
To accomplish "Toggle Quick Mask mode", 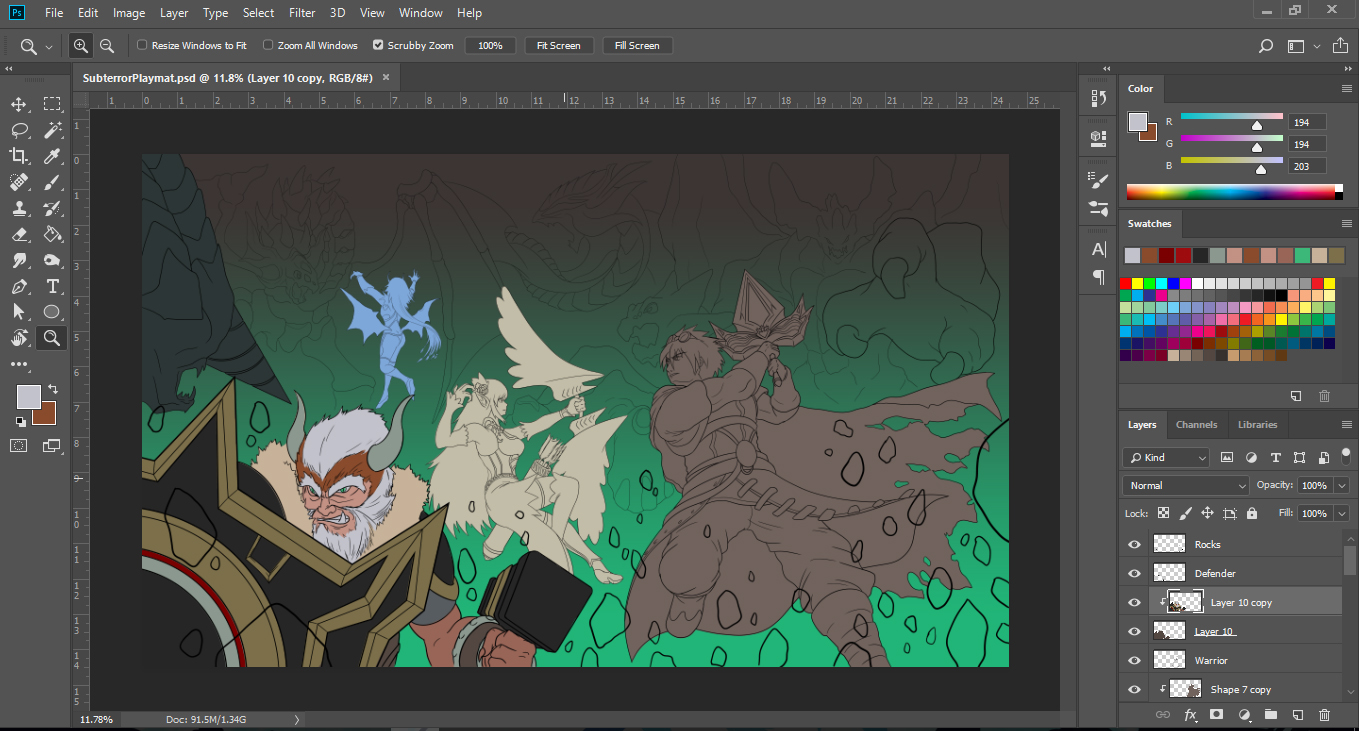I will coord(19,445).
